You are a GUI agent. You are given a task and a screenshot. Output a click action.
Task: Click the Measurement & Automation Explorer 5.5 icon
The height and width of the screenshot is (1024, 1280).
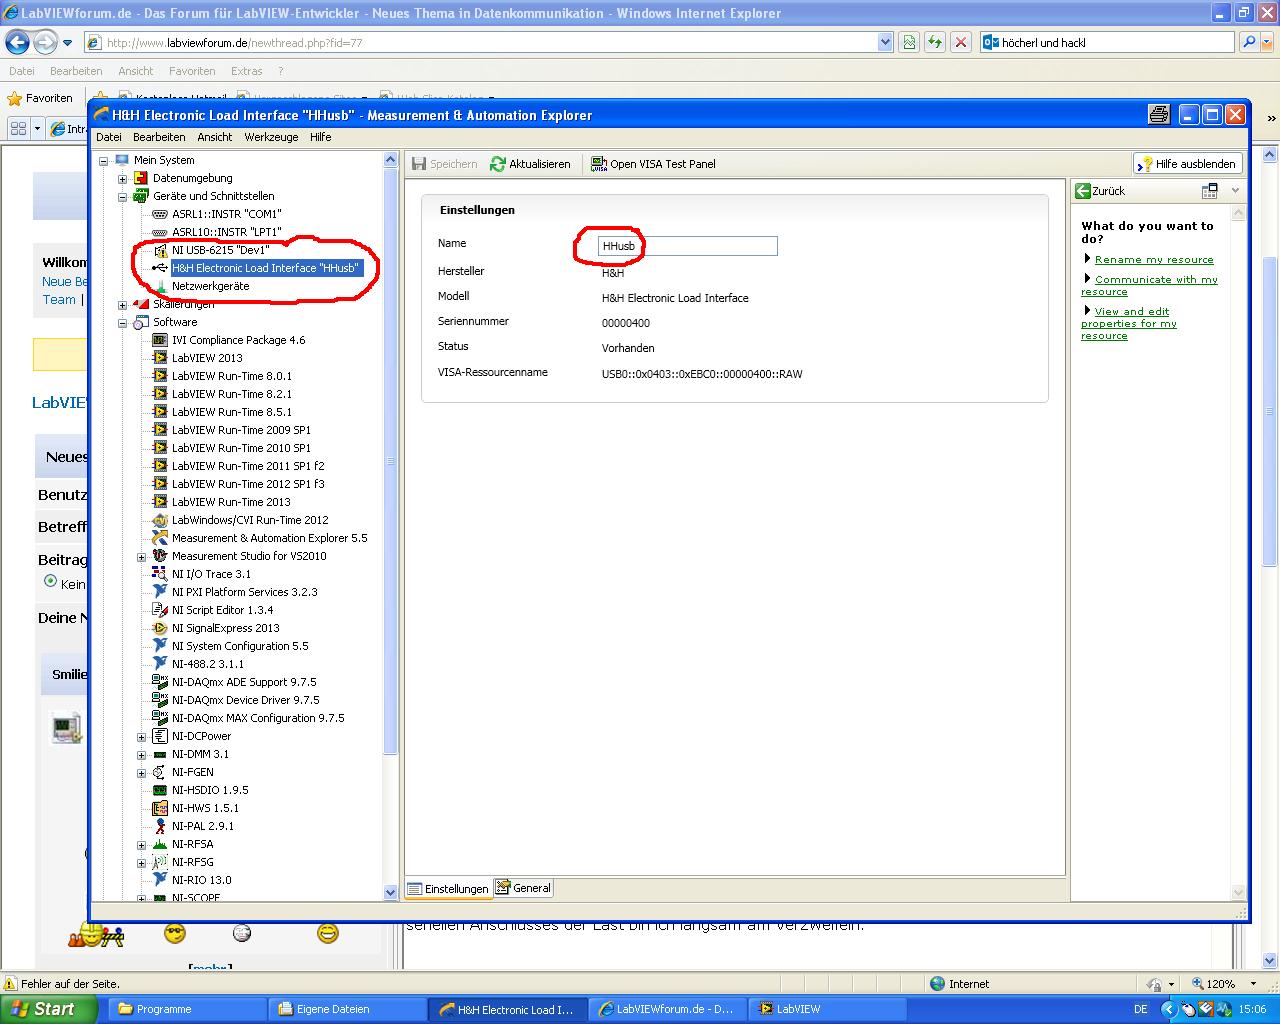160,538
